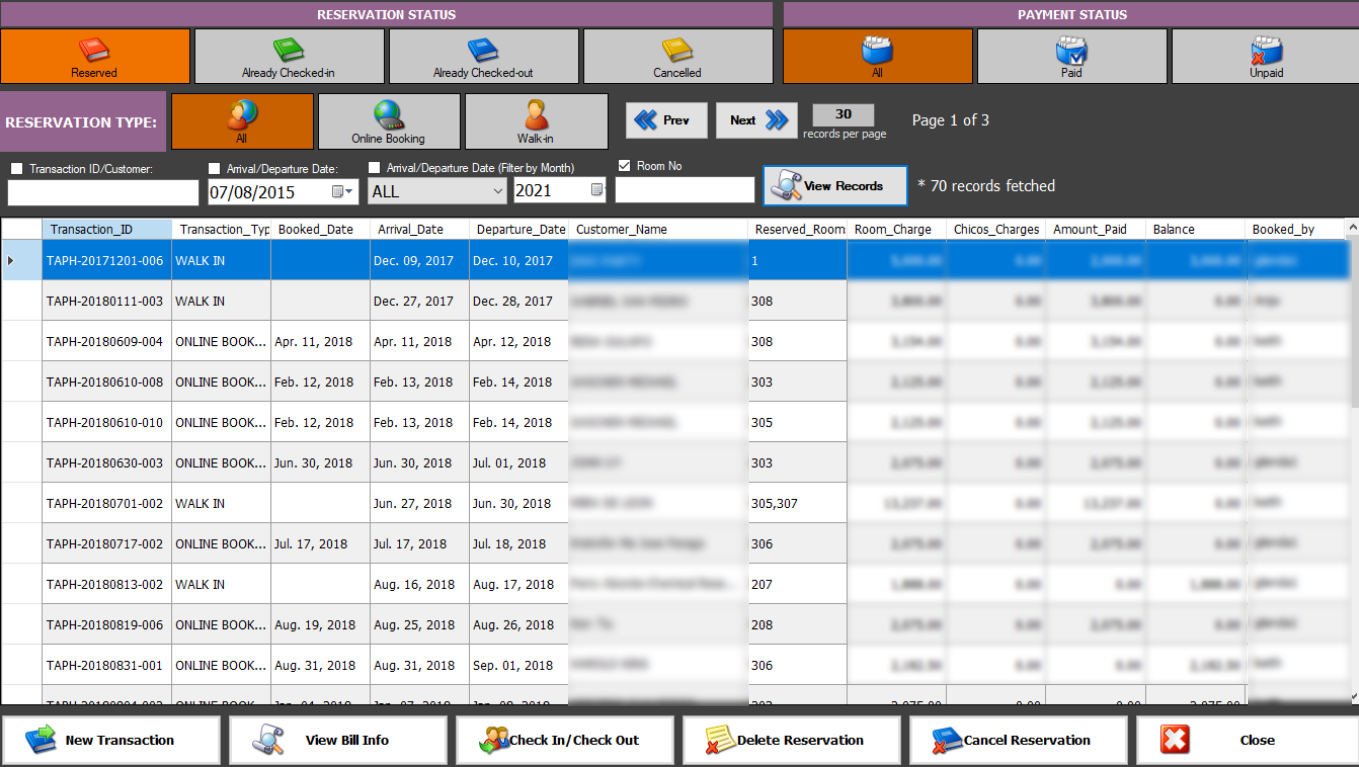Filter by Already Checked-in green book icon
Screen dimensions: 1359x767
[288, 51]
